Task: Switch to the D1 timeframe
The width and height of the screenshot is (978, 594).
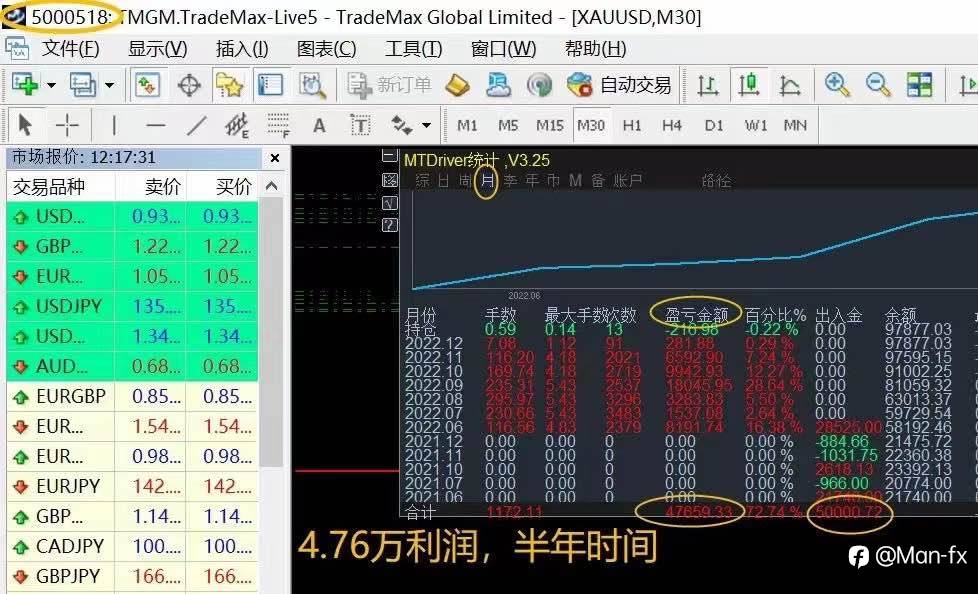Action: coord(714,125)
